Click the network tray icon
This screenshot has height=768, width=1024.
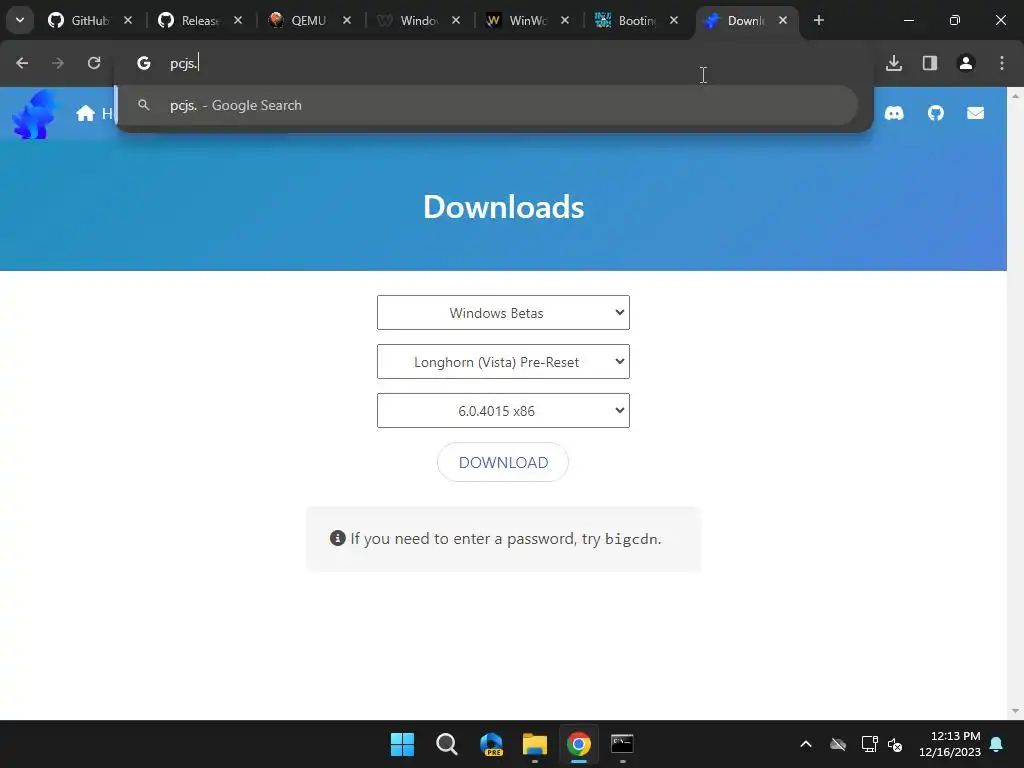click(x=869, y=744)
